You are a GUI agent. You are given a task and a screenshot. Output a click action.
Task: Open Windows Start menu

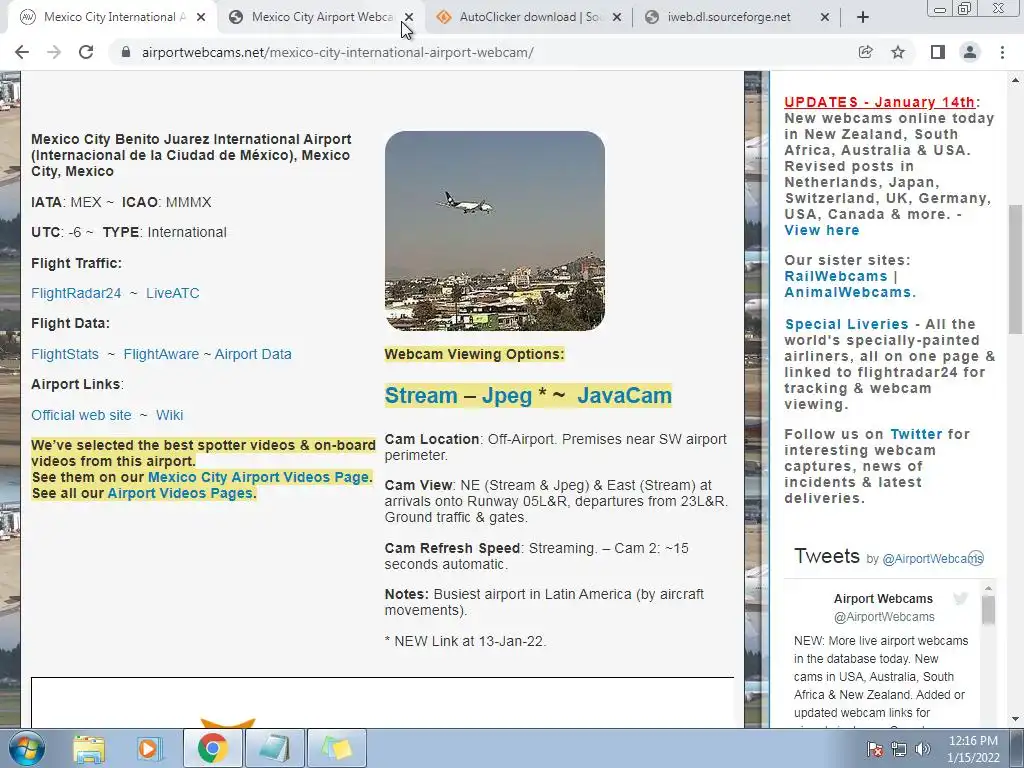27,748
